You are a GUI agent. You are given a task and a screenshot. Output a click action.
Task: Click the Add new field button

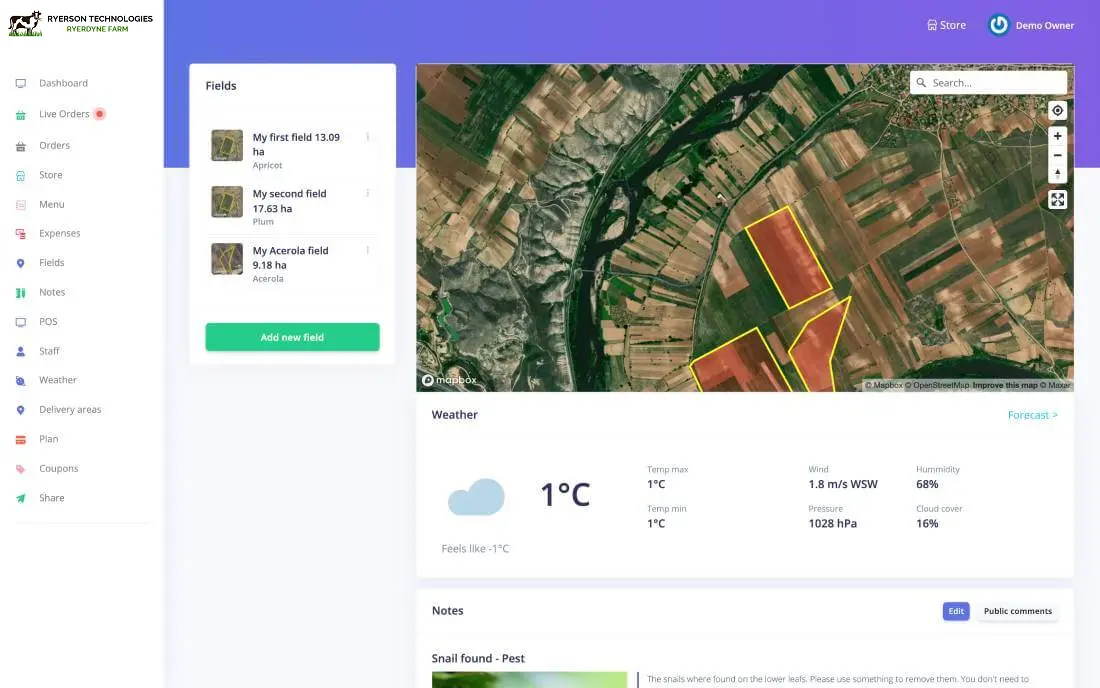(x=292, y=337)
